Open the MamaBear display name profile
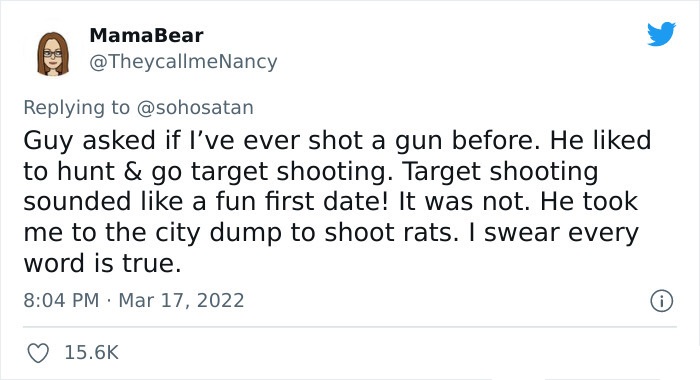Viewport: 700px width, 380px height. 146,35
